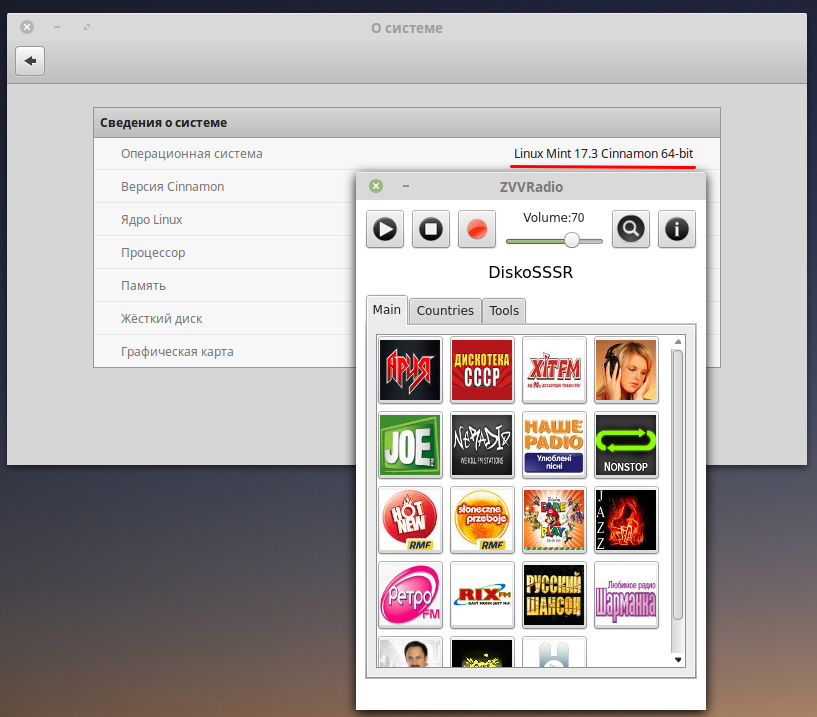Choose the Хіт FM station
Screen dimensions: 817x717
click(x=554, y=370)
